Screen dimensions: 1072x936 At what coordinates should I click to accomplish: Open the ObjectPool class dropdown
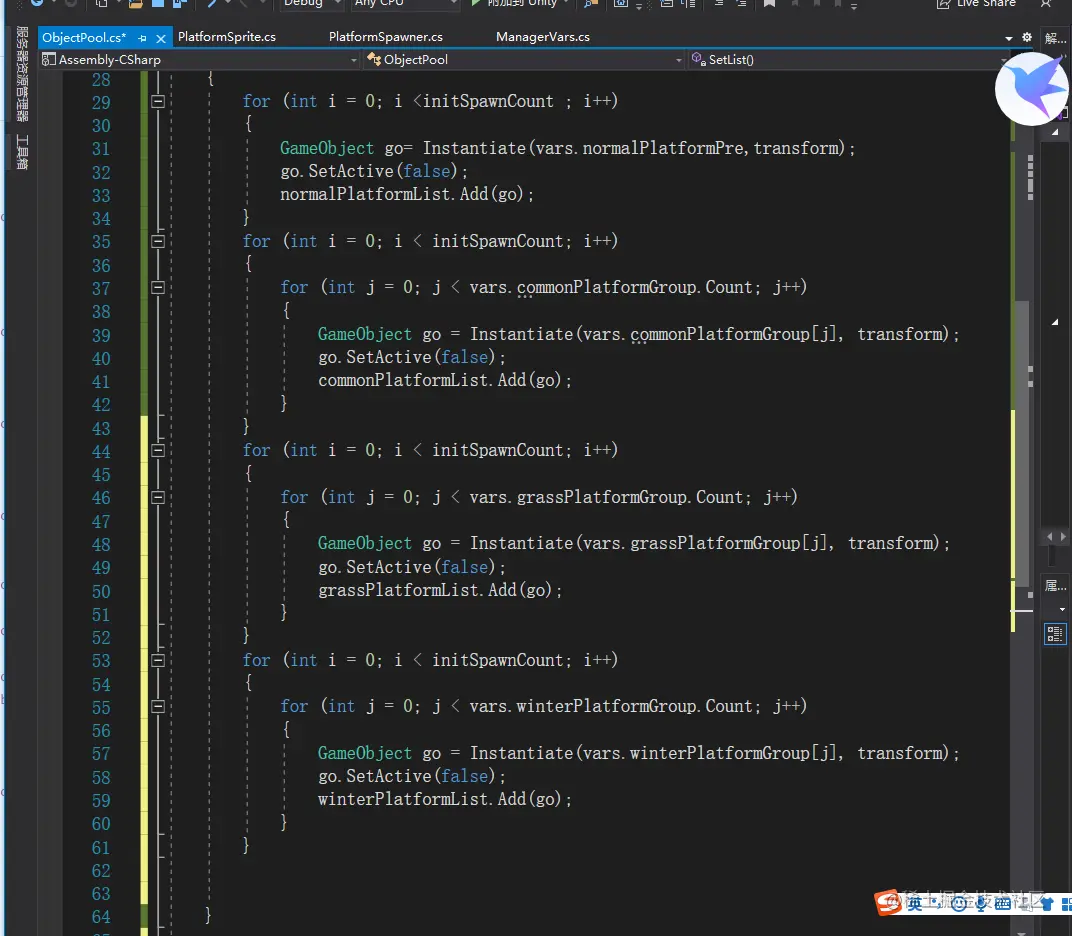[679, 60]
